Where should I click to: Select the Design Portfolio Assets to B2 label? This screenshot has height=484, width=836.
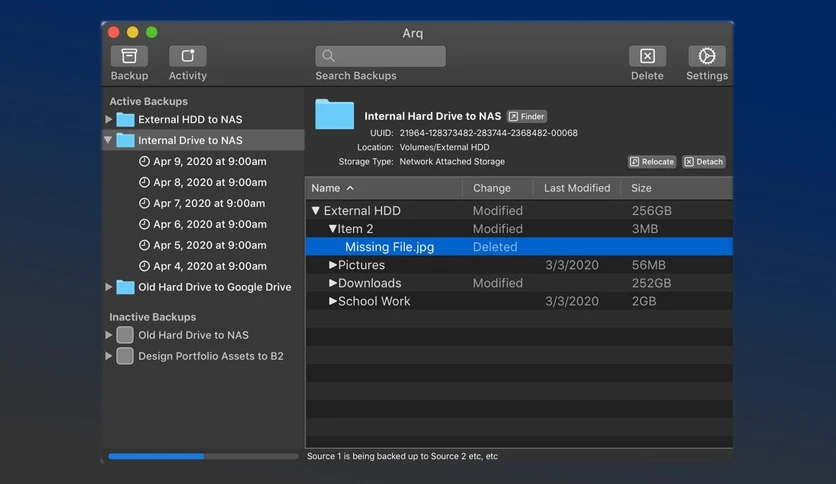click(x=211, y=356)
